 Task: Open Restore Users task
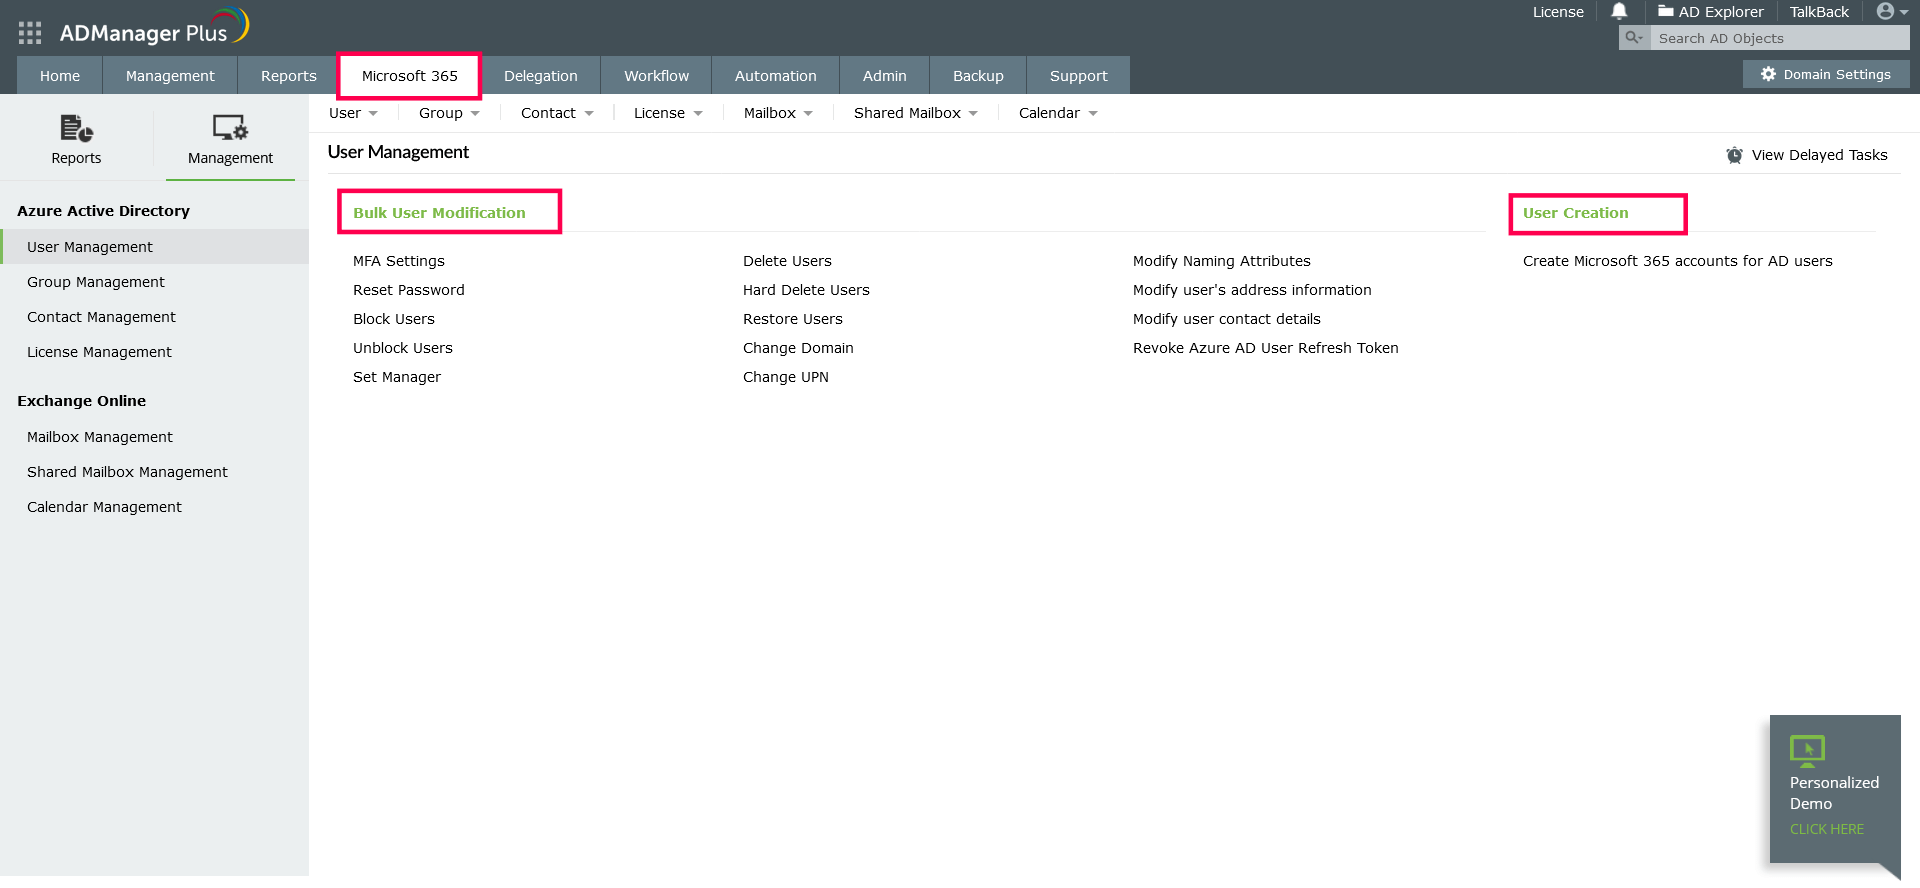tap(793, 319)
